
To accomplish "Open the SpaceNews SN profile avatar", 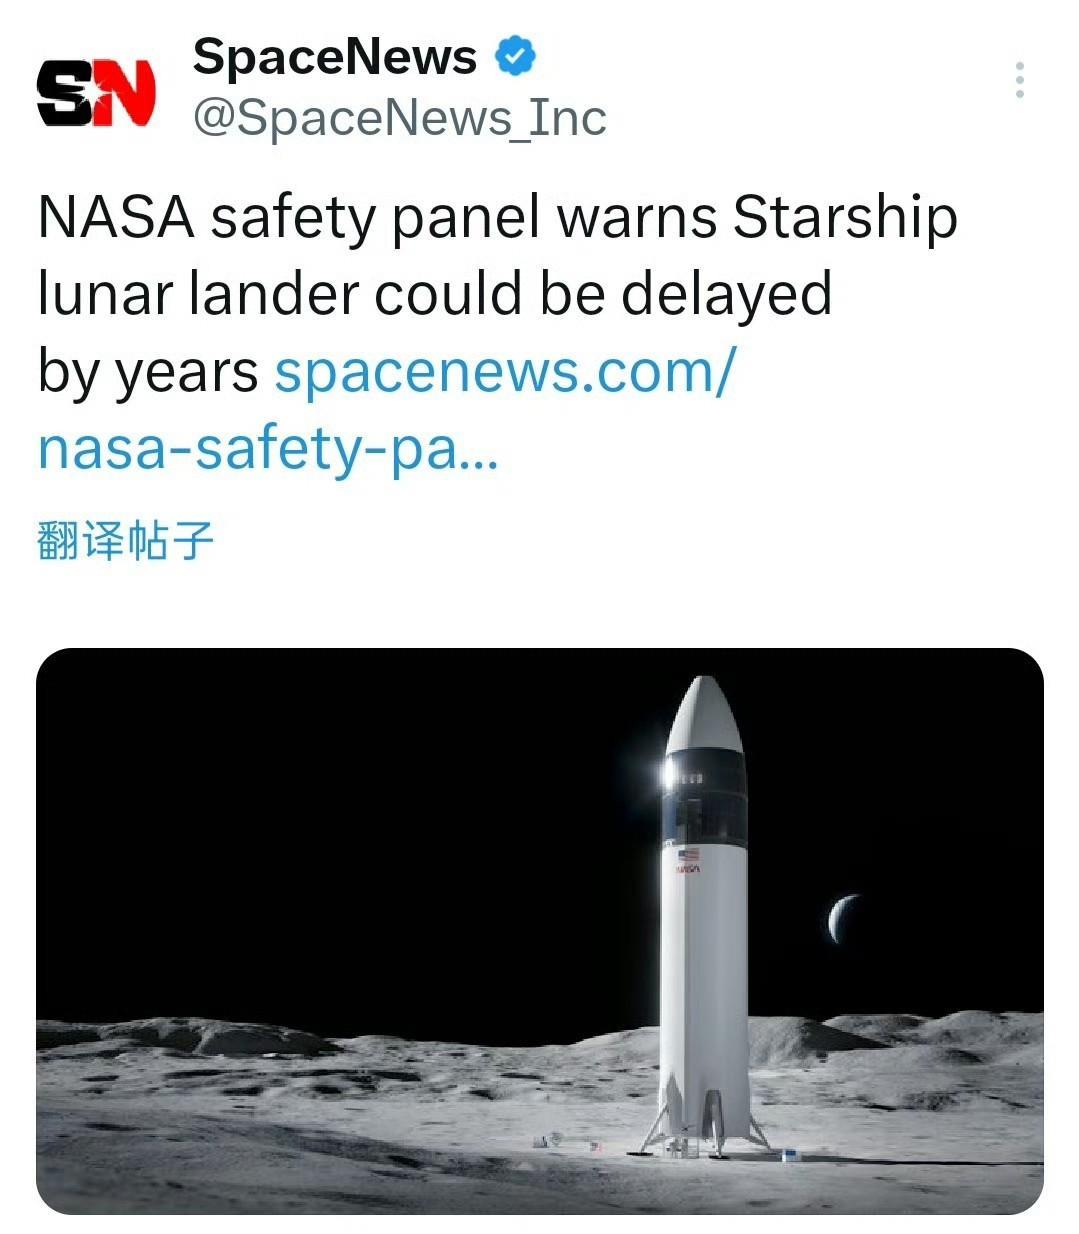I will pos(97,92).
